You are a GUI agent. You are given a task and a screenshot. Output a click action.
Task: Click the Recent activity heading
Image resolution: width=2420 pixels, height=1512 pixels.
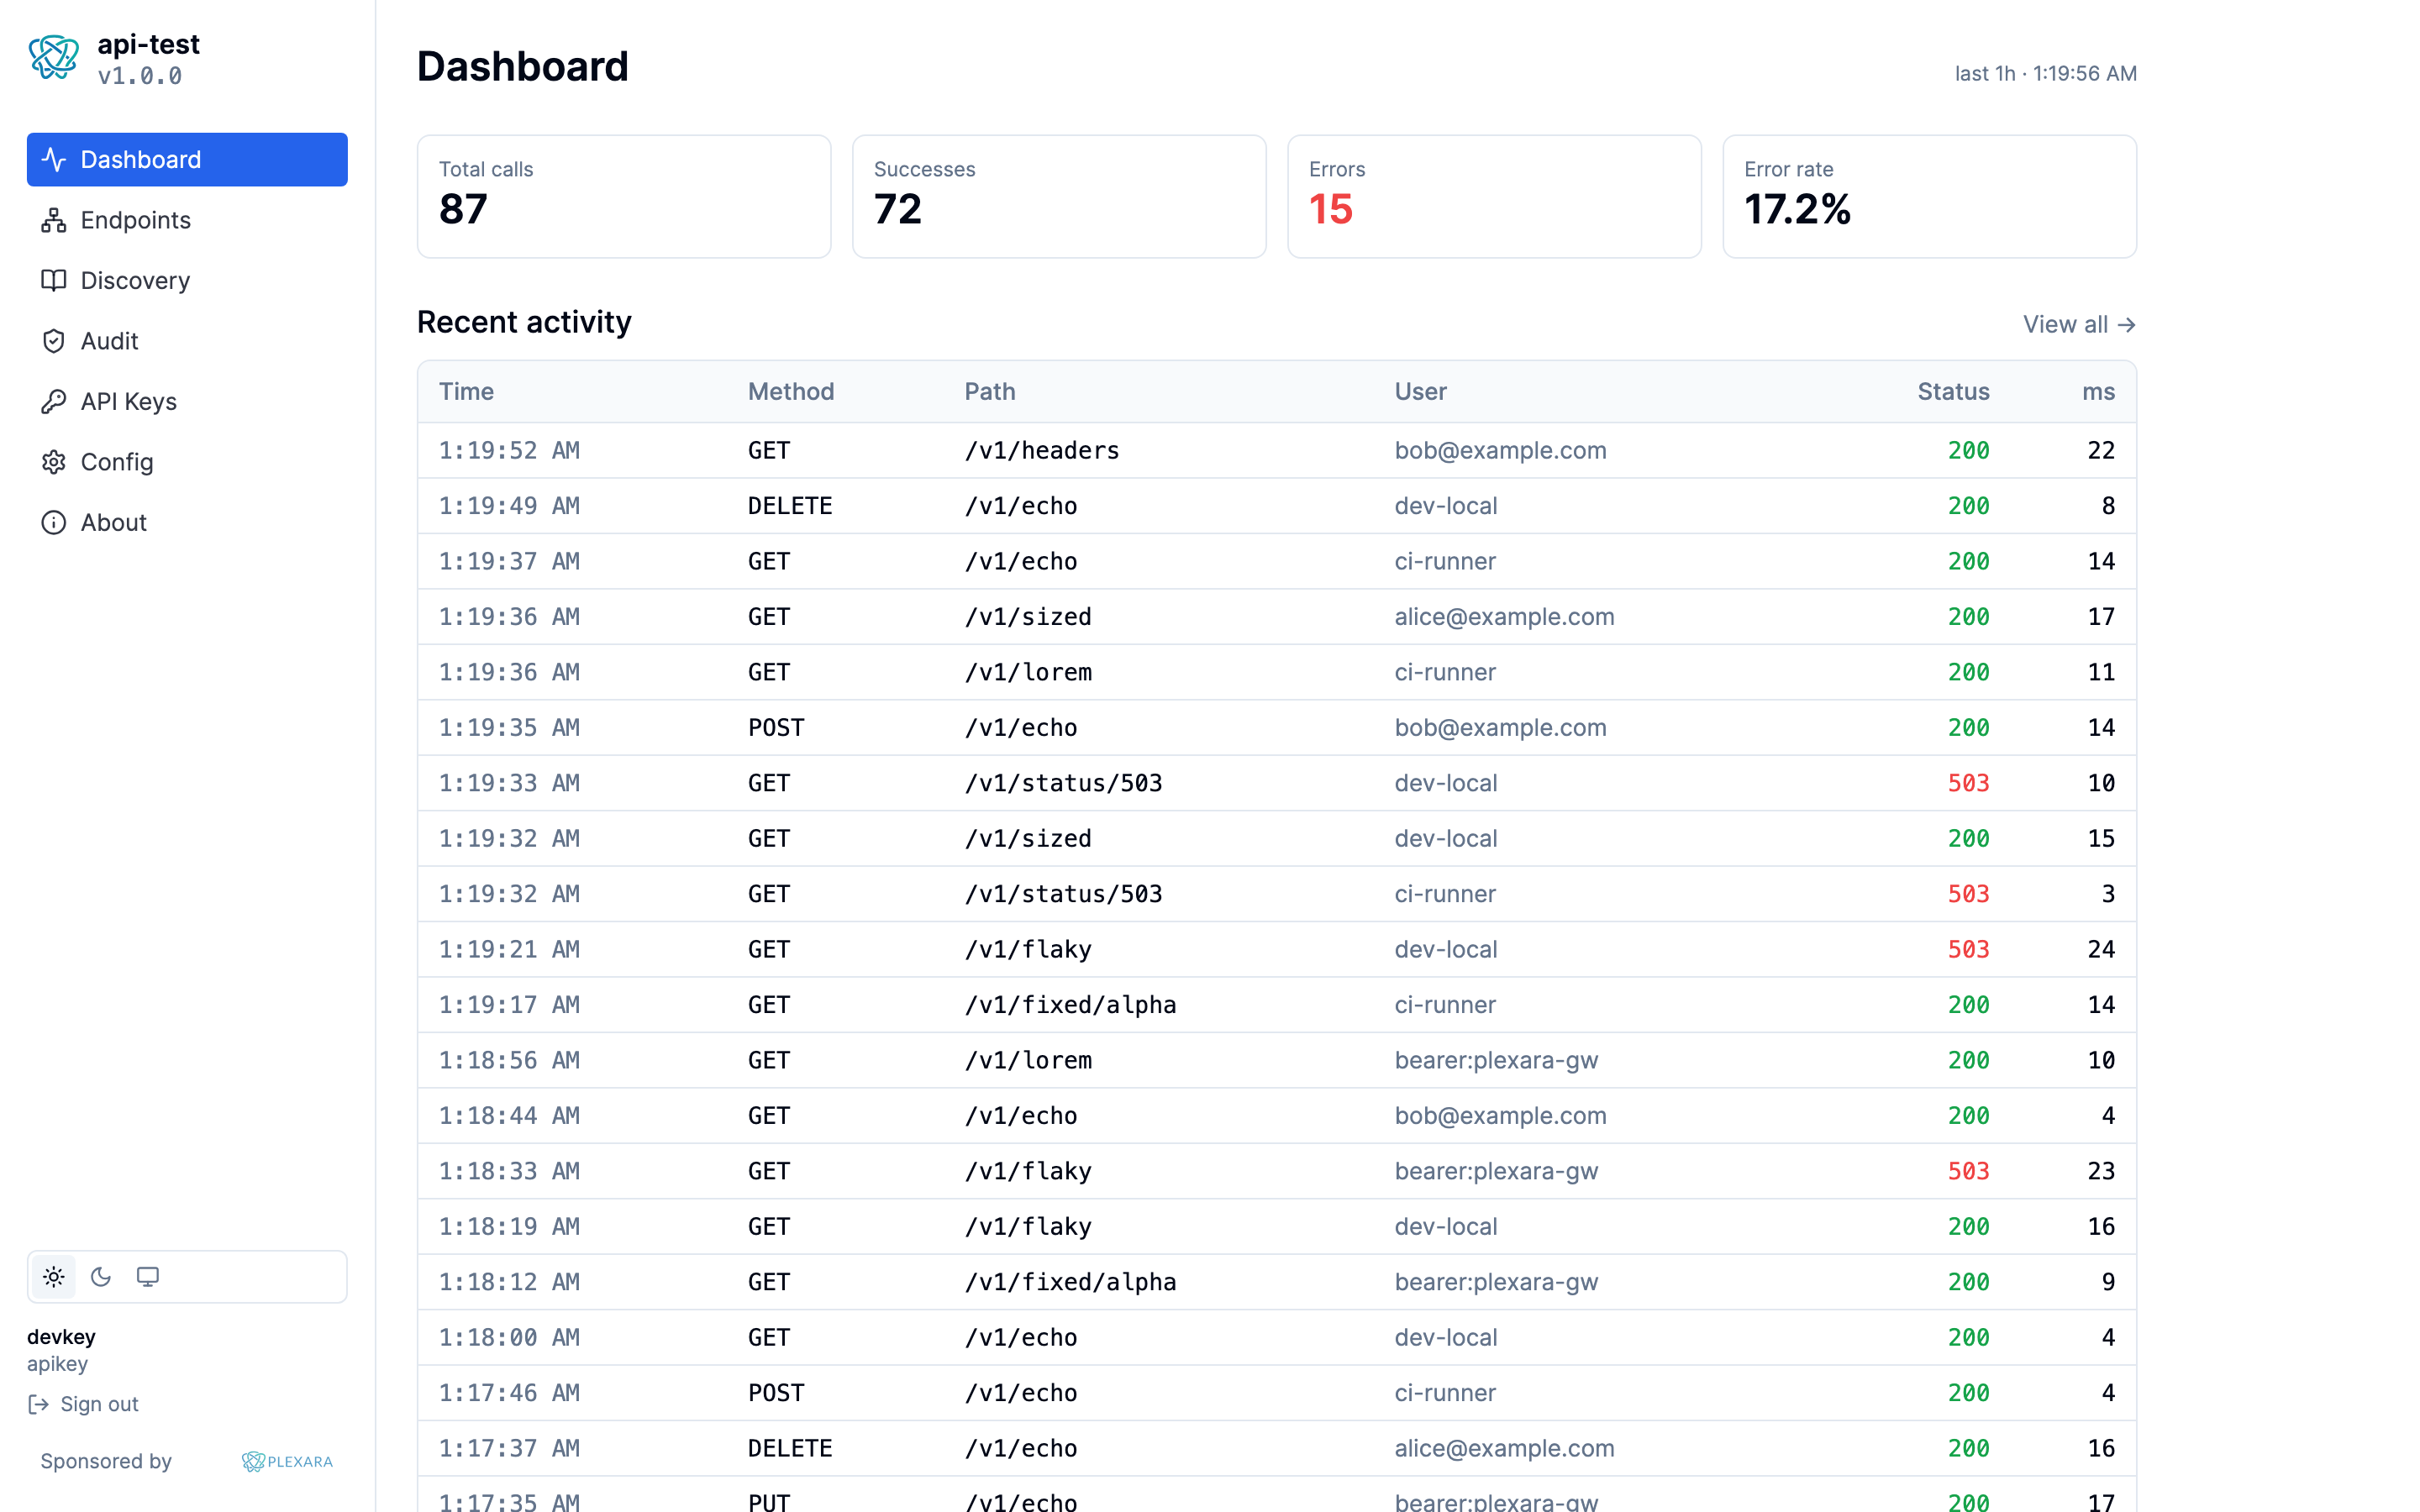tap(524, 322)
